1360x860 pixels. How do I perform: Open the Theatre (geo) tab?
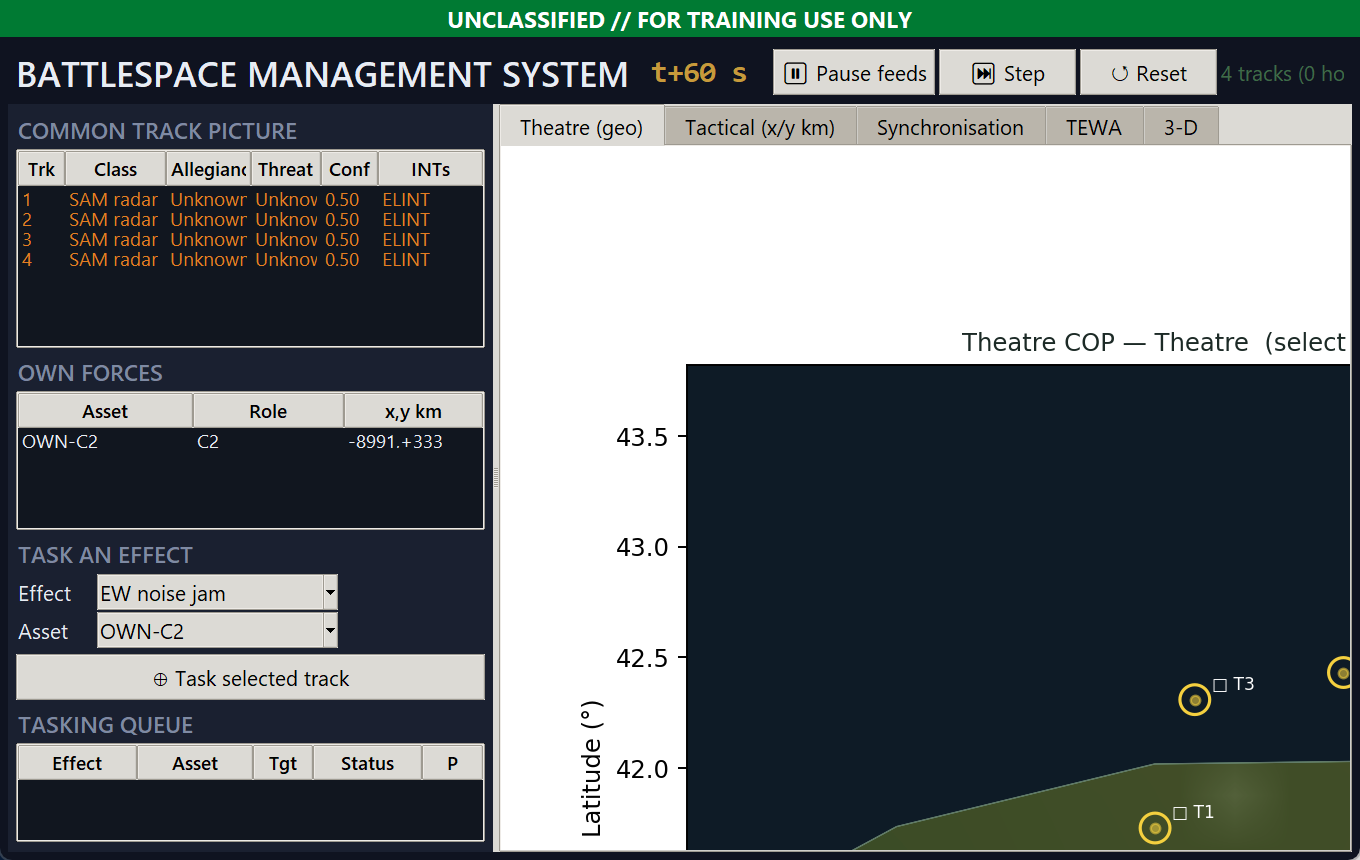(x=582, y=127)
